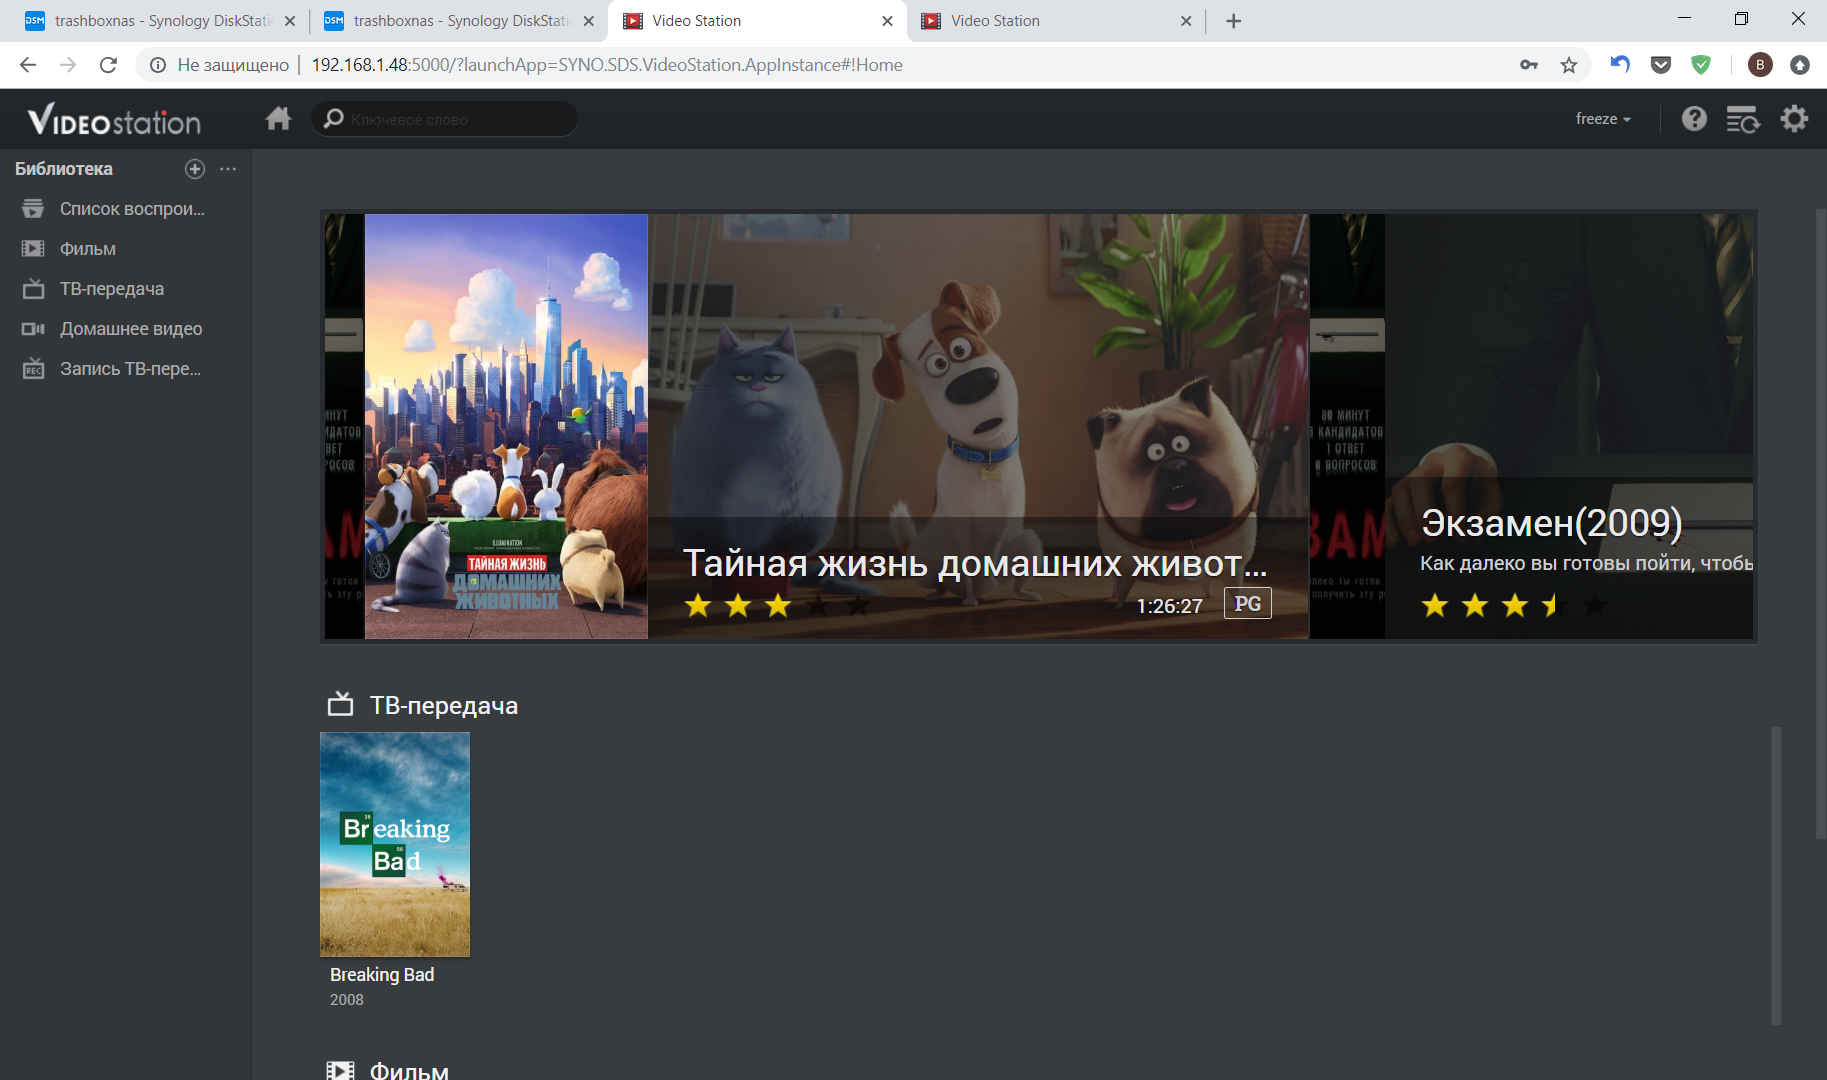Click the TV icon beside ТВ-передача in sidebar

tap(33, 288)
